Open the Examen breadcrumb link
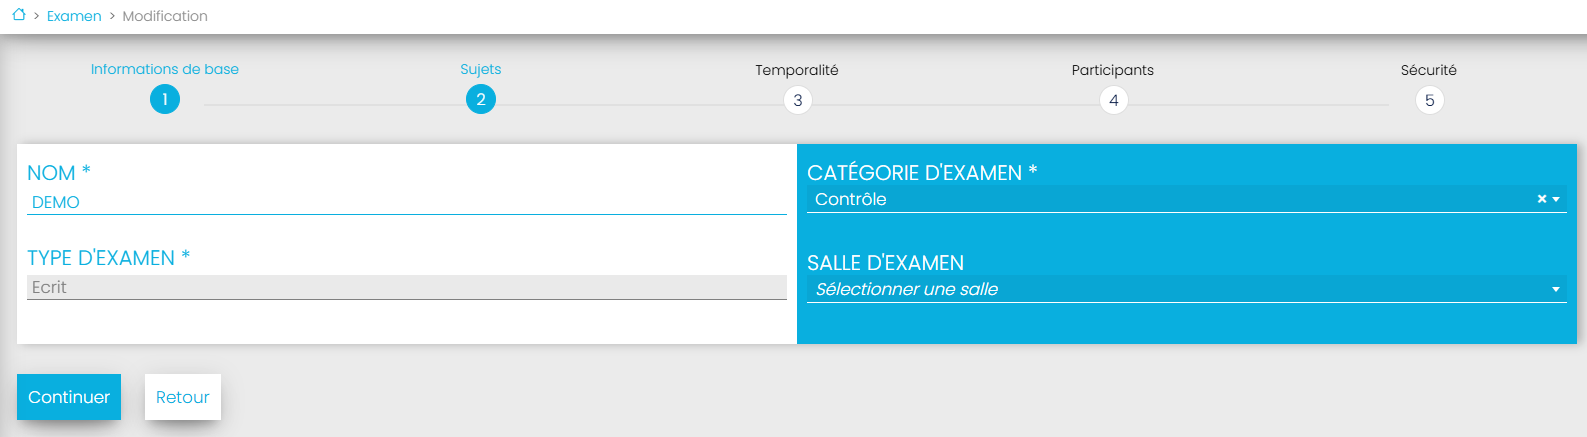The height and width of the screenshot is (437, 1587). (74, 16)
